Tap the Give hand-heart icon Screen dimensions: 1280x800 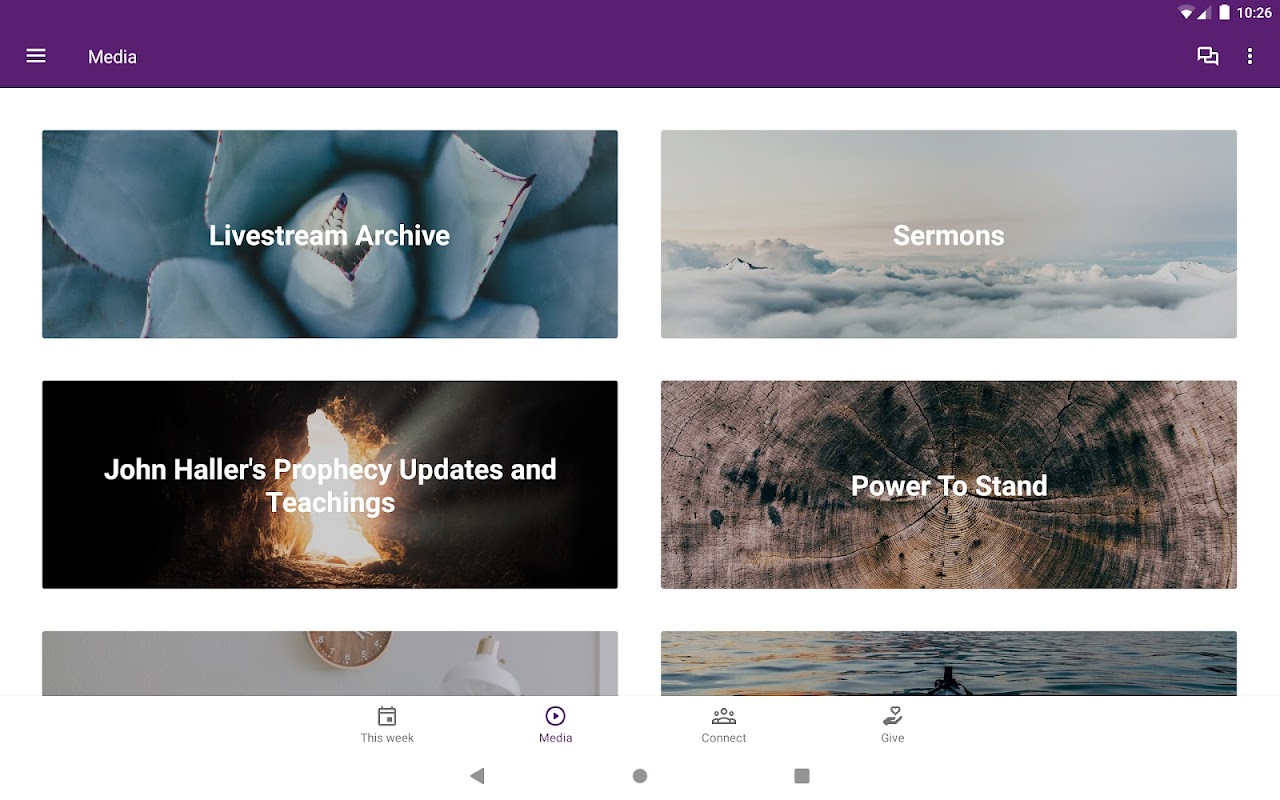(892, 716)
